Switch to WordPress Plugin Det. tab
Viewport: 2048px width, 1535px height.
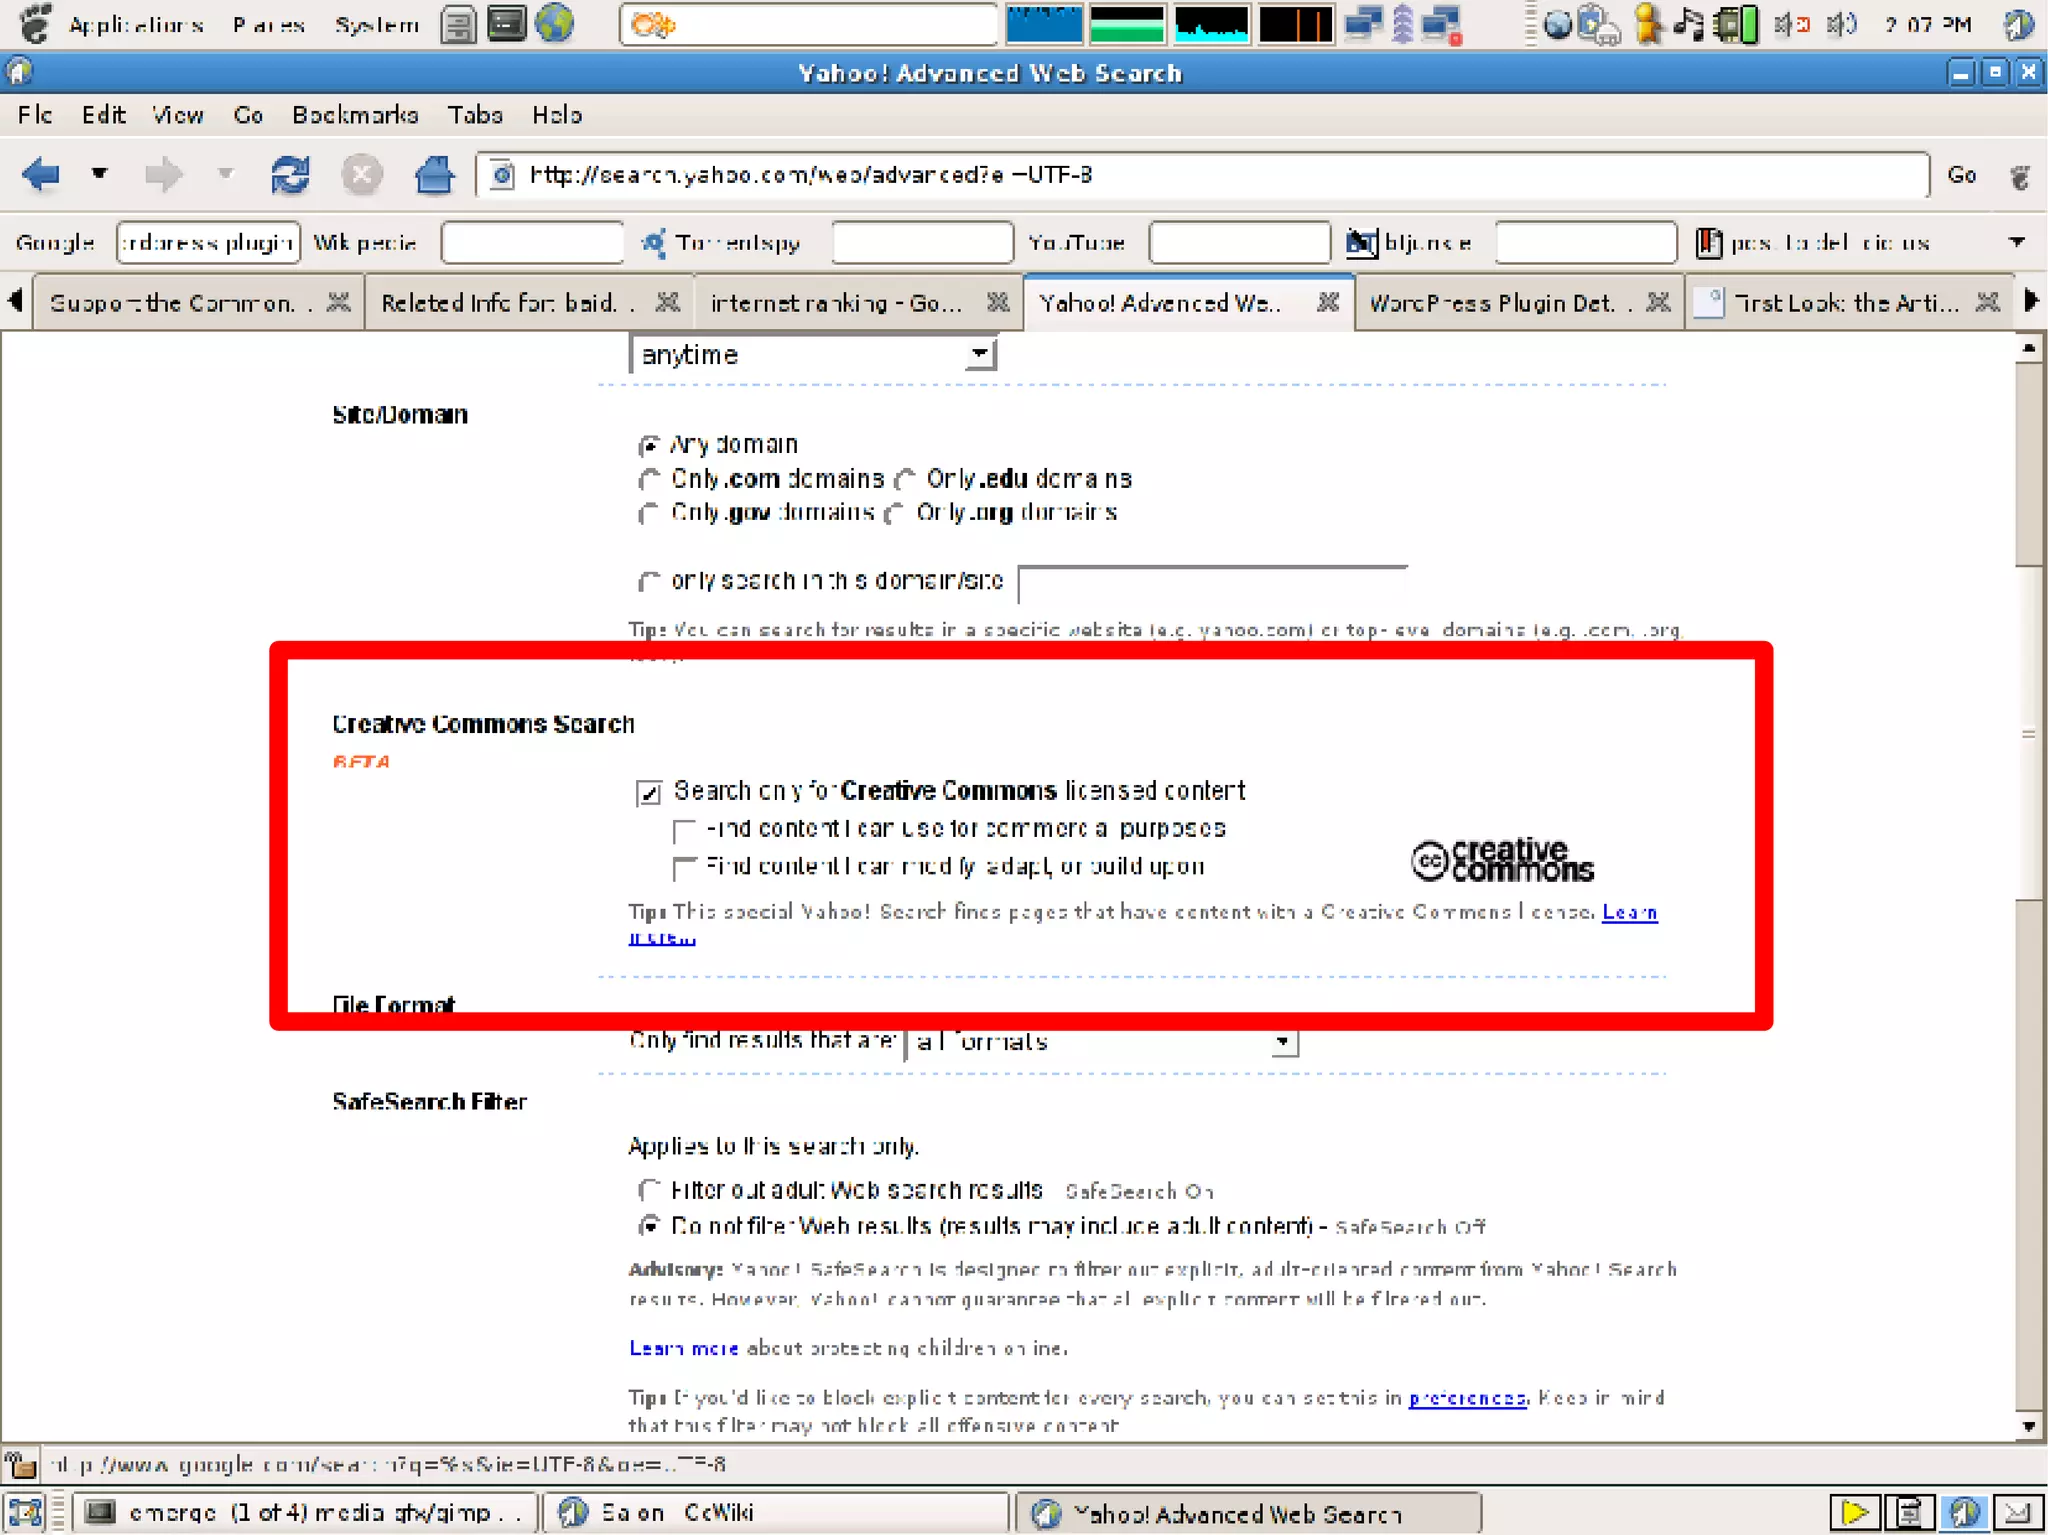click(1492, 302)
